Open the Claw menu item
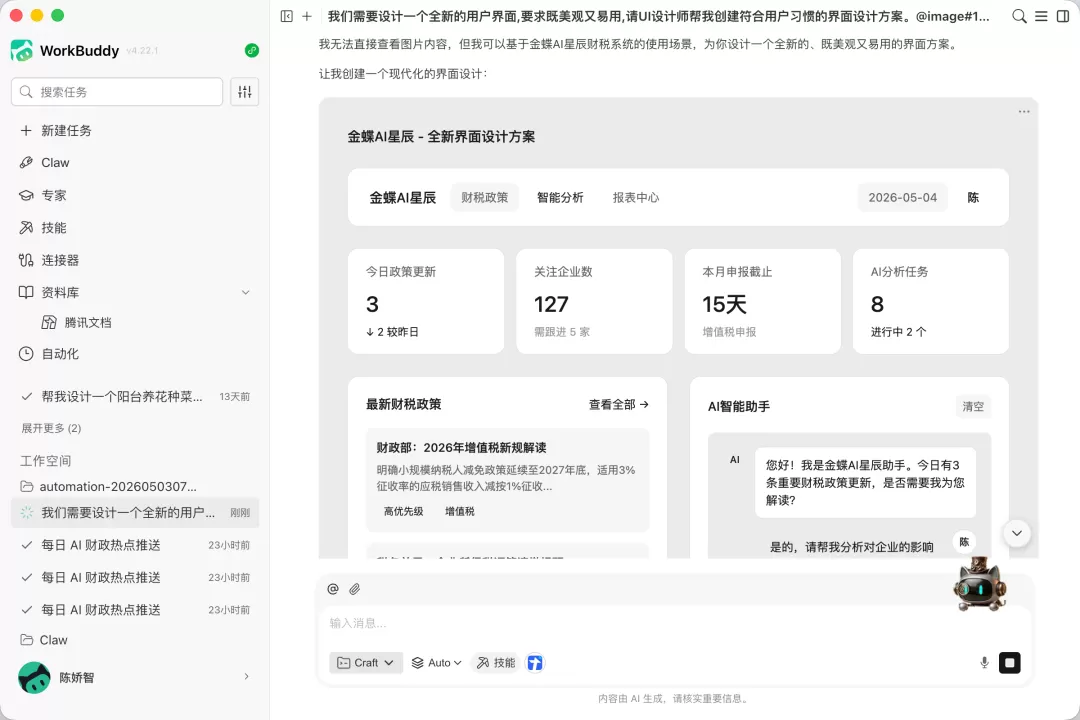1080x720 pixels. pos(135,163)
